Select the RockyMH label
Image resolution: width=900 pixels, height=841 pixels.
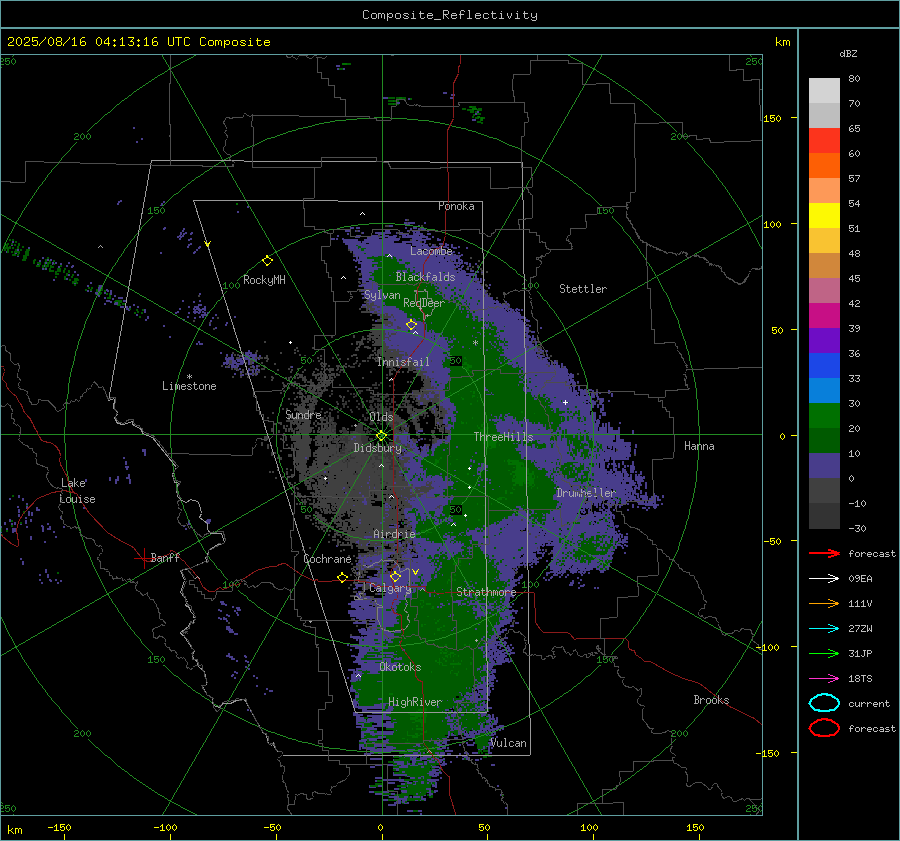point(264,280)
